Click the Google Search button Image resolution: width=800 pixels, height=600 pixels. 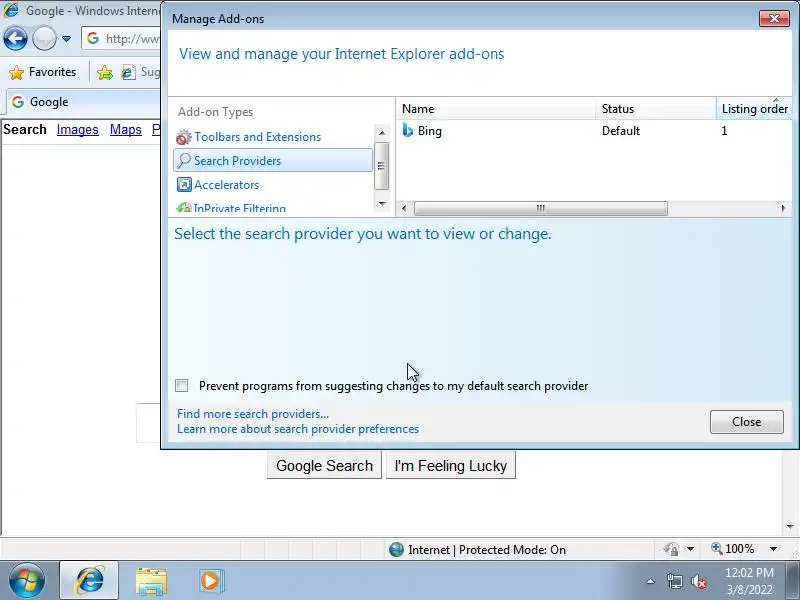pos(324,465)
